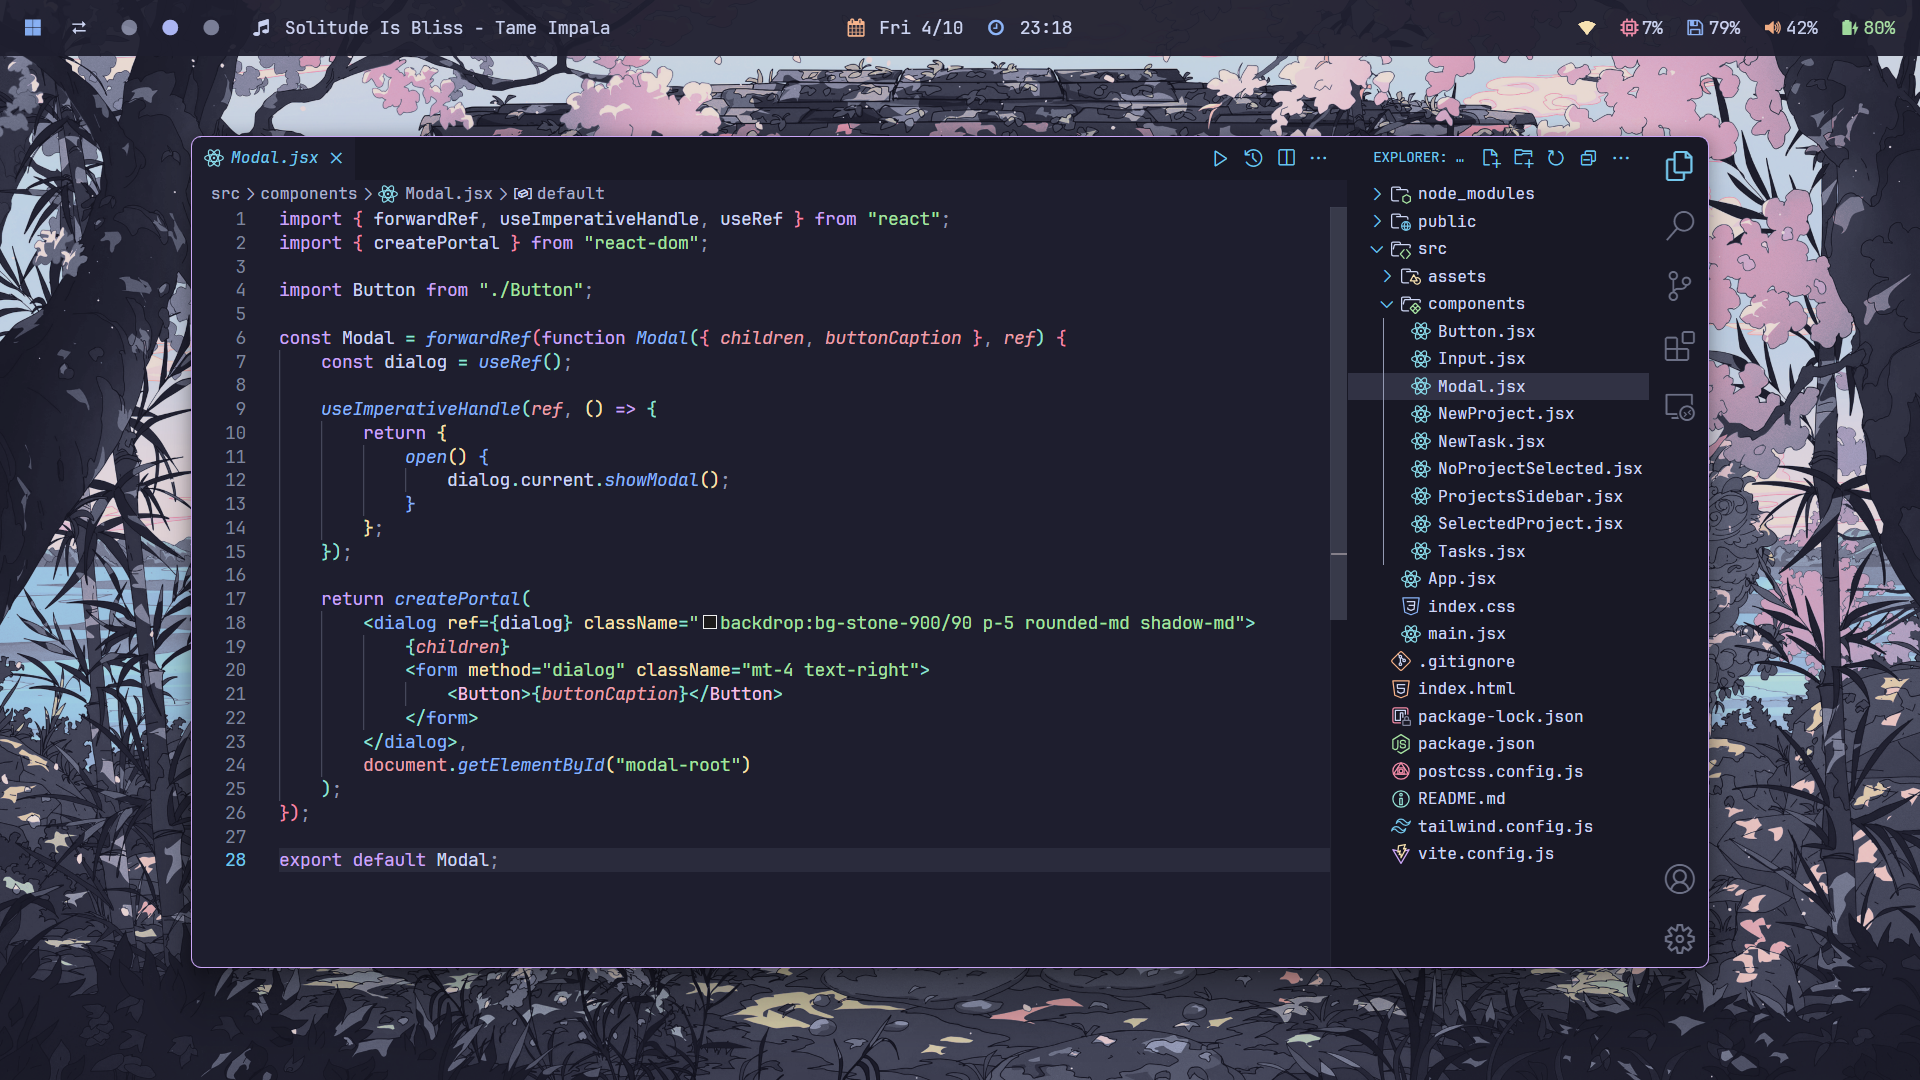Image resolution: width=1920 pixels, height=1080 pixels.
Task: Open the Explorer activity bar icon
Action: (1679, 166)
